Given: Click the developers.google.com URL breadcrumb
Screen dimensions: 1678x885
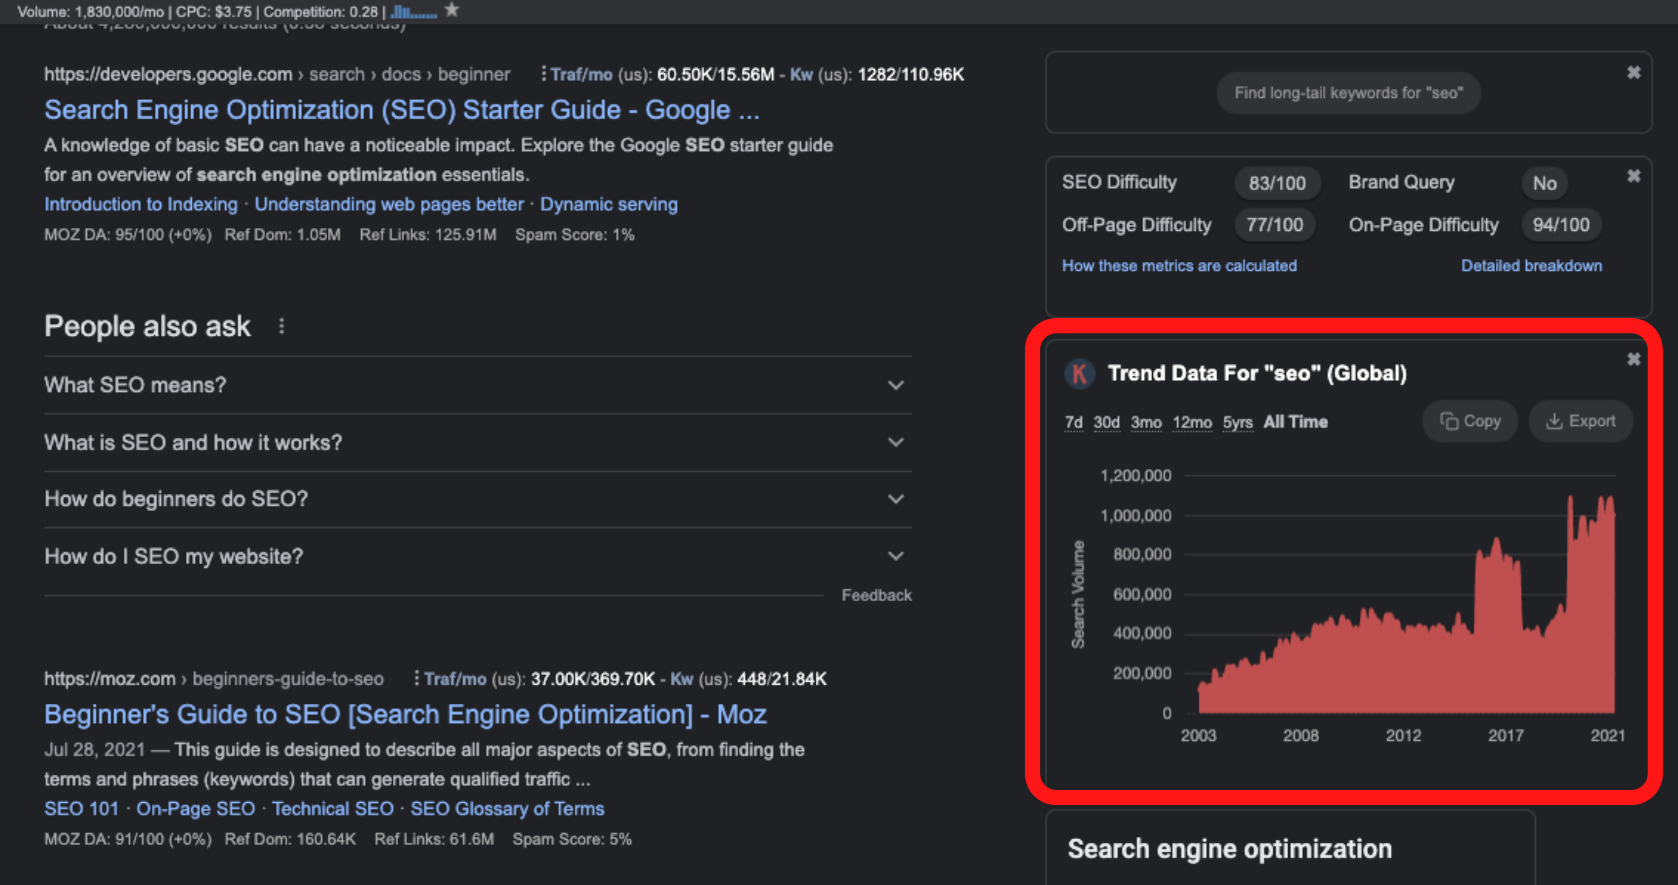Looking at the screenshot, I should pyautogui.click(x=277, y=74).
